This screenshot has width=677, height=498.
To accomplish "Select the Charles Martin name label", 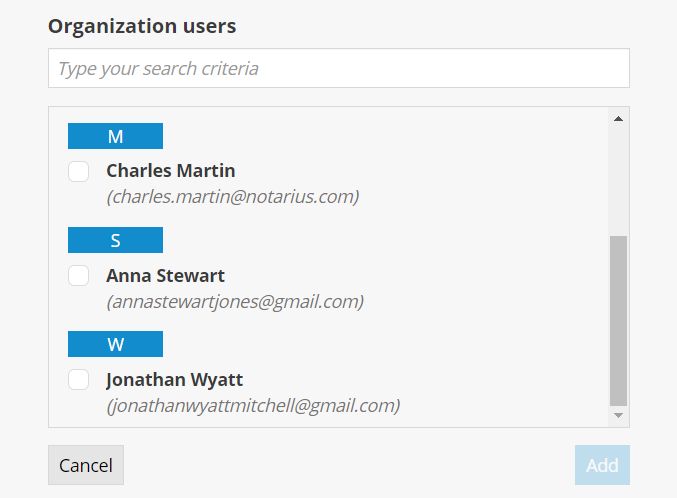I will pos(171,171).
